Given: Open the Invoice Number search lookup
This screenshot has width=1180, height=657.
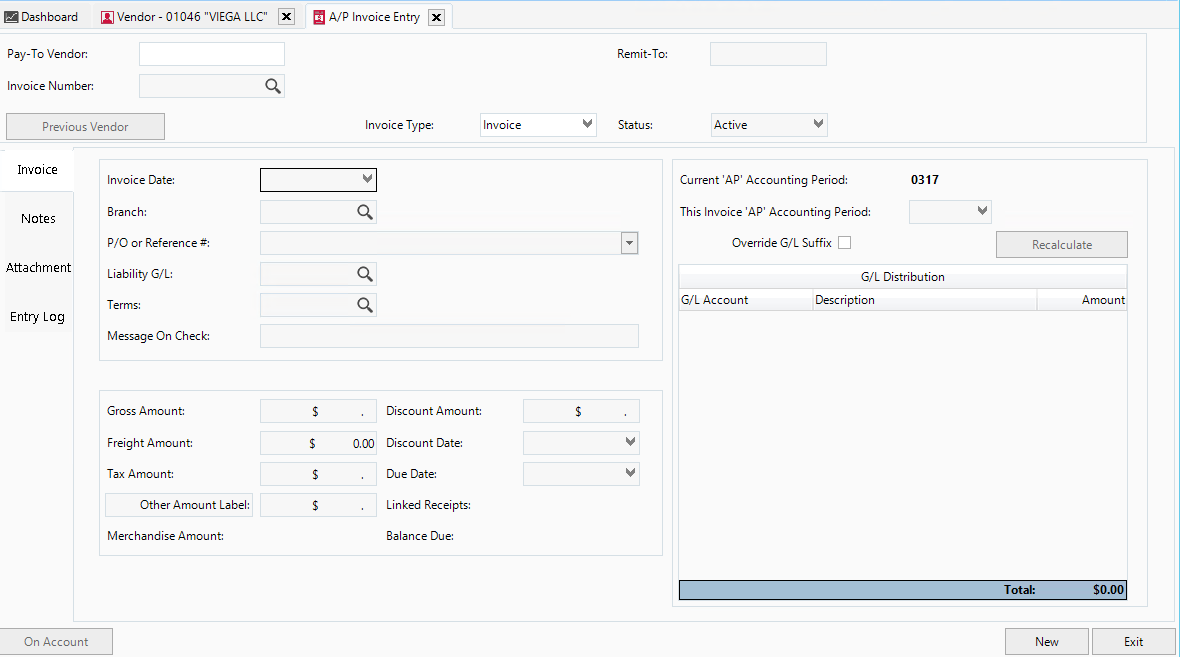Looking at the screenshot, I should point(272,86).
